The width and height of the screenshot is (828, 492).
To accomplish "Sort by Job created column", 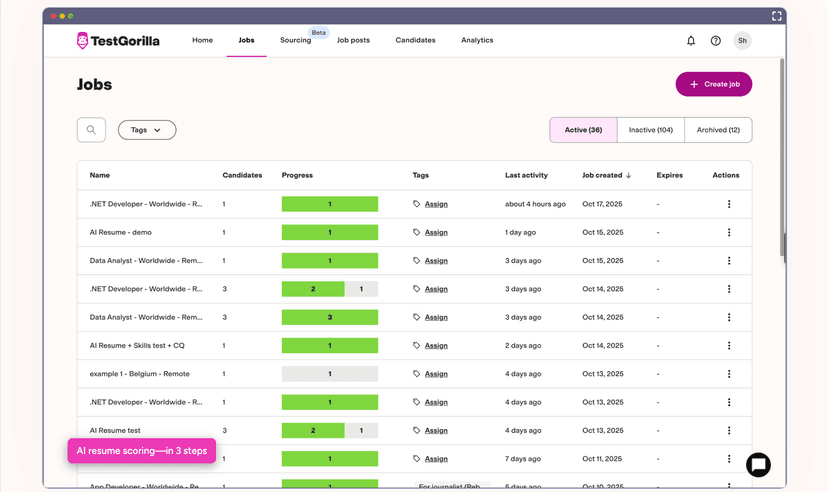I will coord(606,175).
